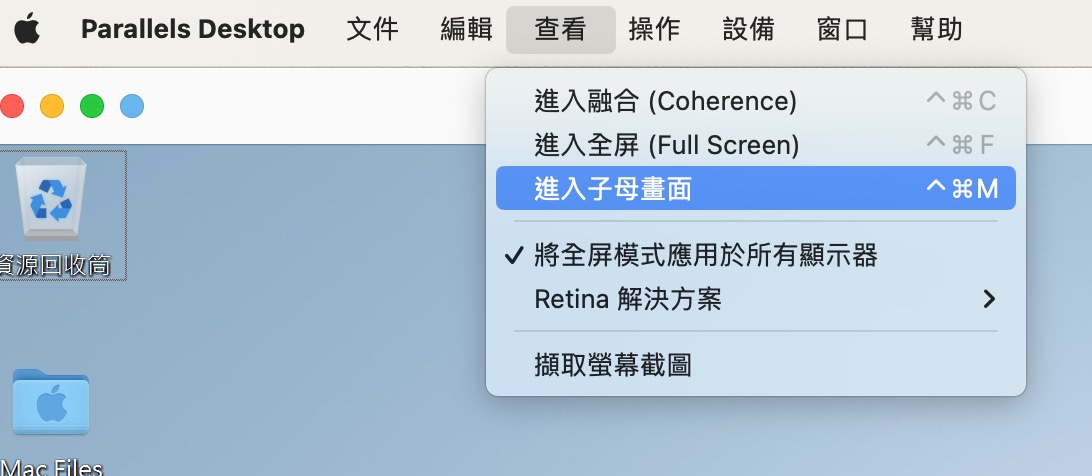Click the blue Coherence window button
This screenshot has width=1092, height=476.
[132, 106]
